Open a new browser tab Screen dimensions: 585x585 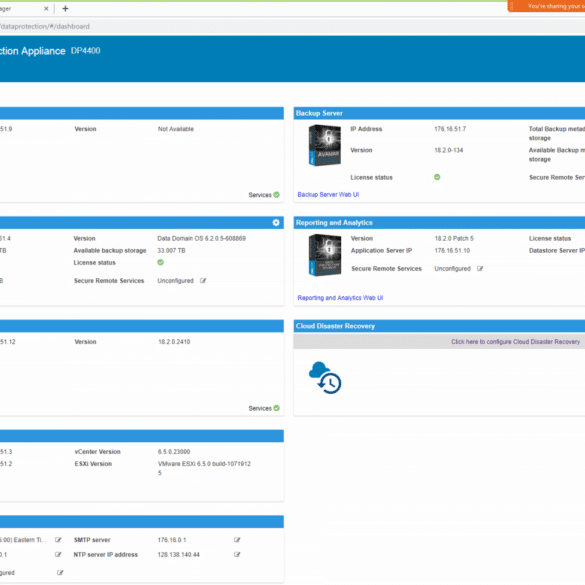[x=65, y=9]
